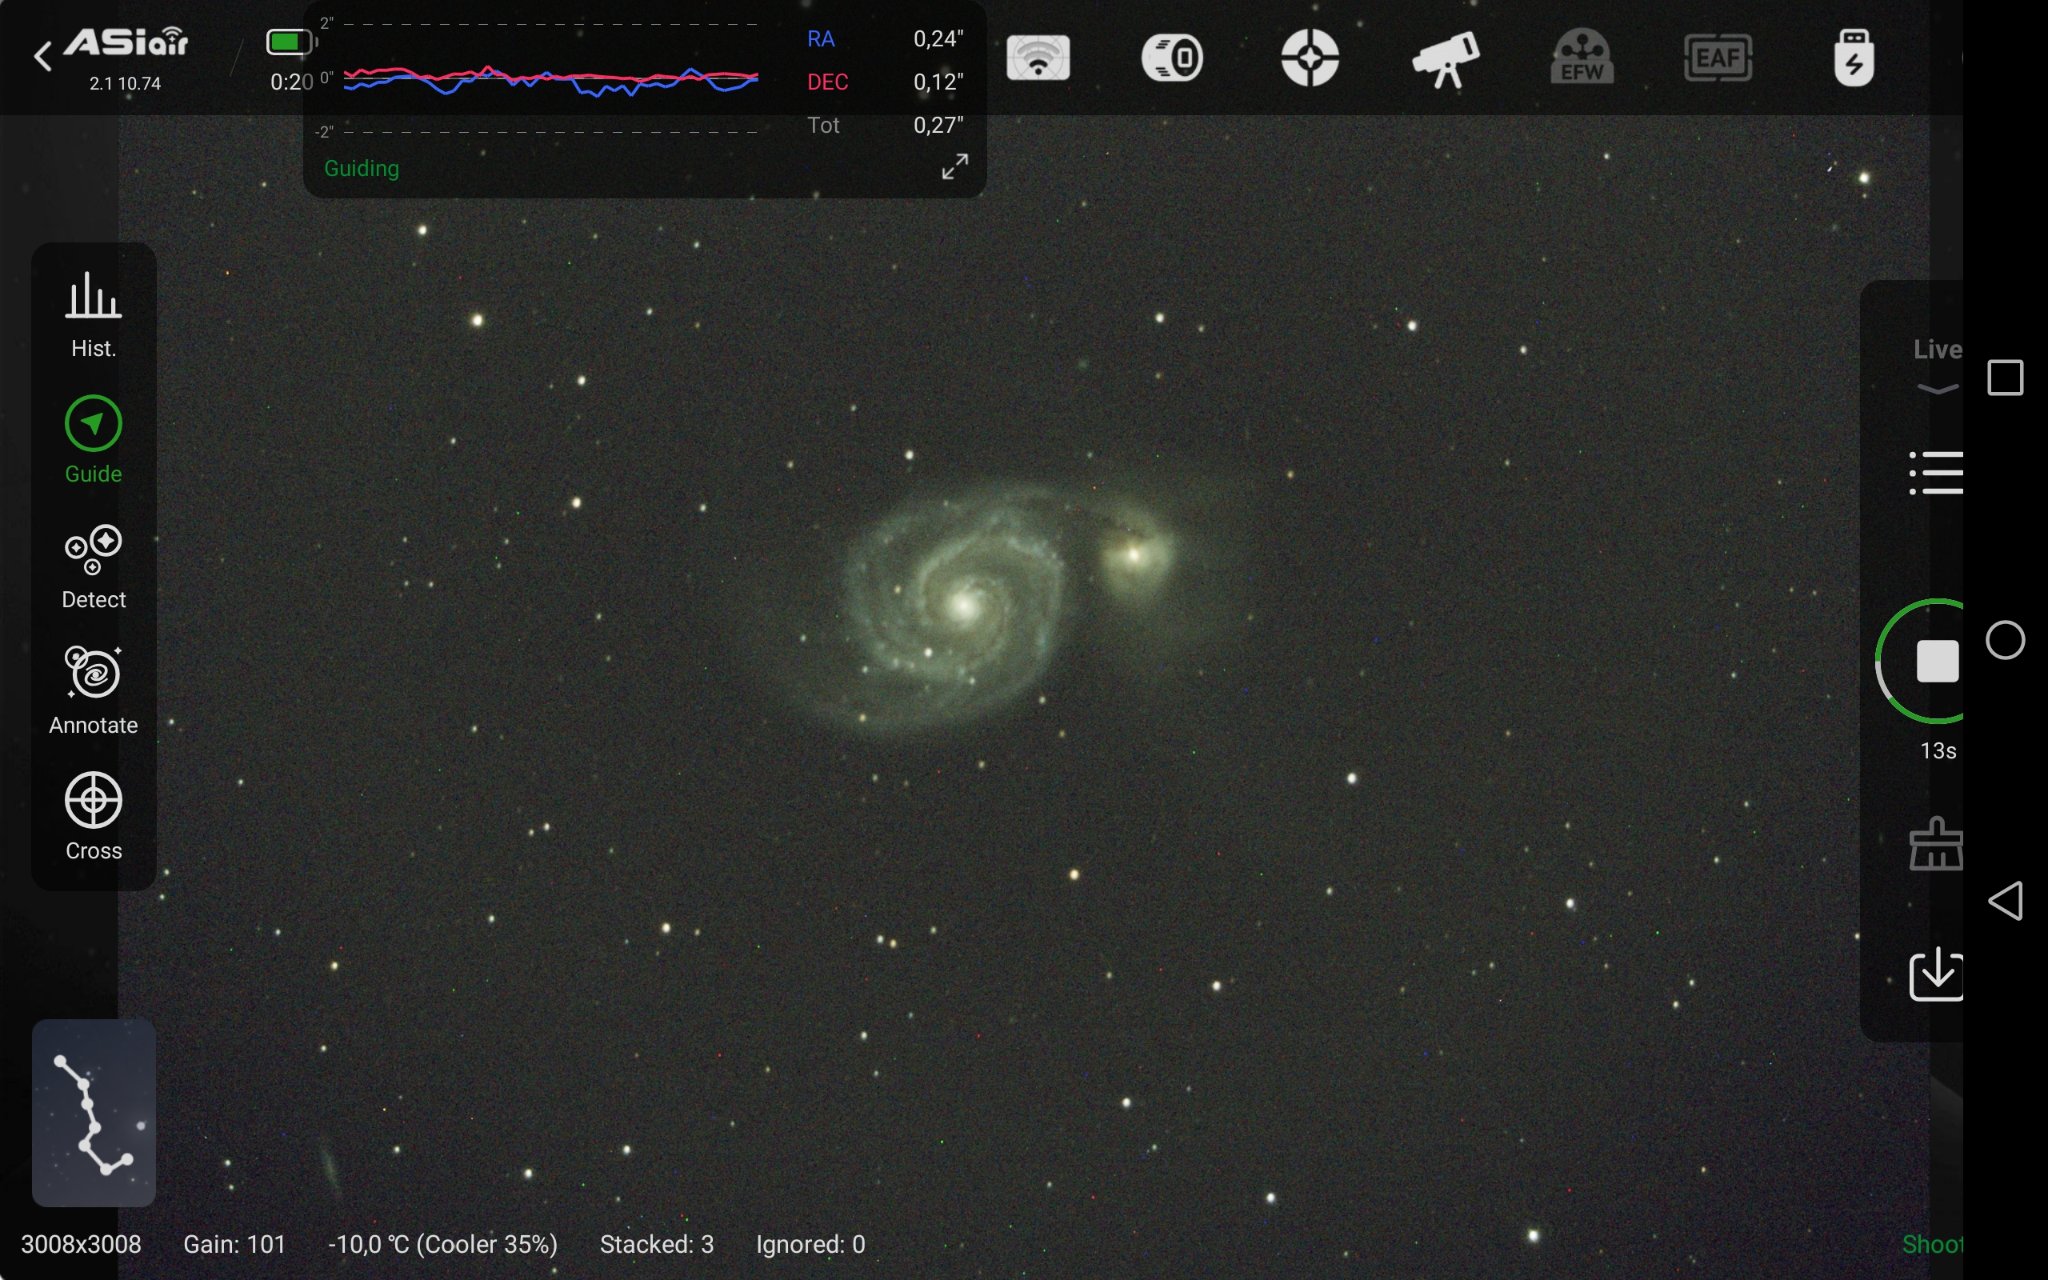Clear the stack with brush icon
This screenshot has width=2048, height=1280.
tap(1936, 845)
